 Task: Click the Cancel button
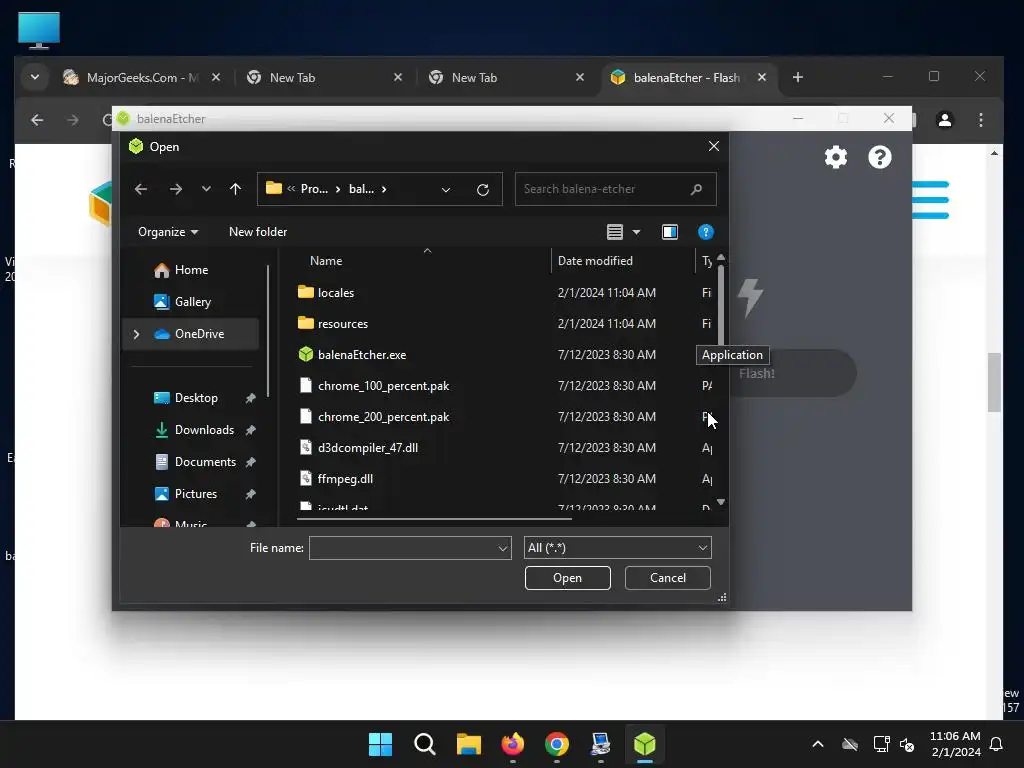pos(667,578)
